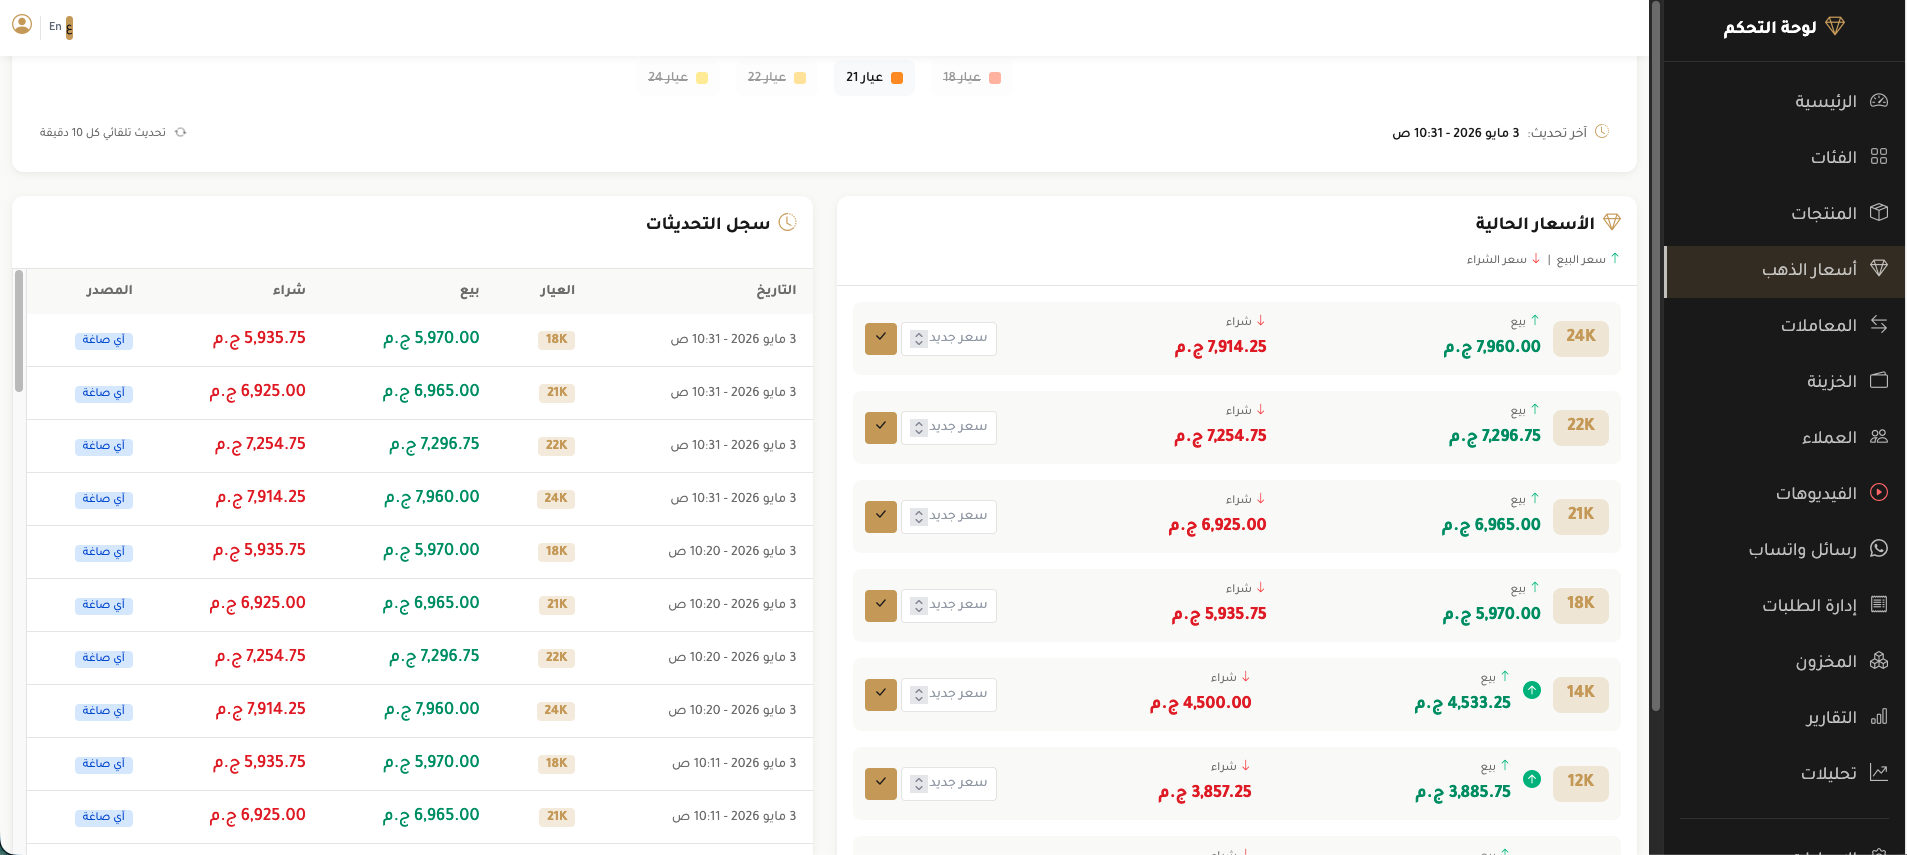Click the 24K karat badge in current prices
Viewport: 1907px width, 855px height.
coord(1580,337)
